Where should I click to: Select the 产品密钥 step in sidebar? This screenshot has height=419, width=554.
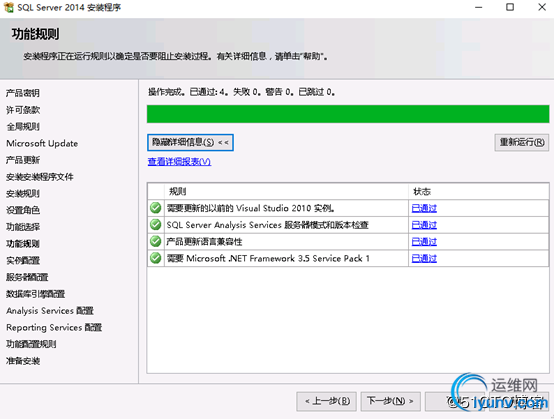tap(23, 93)
